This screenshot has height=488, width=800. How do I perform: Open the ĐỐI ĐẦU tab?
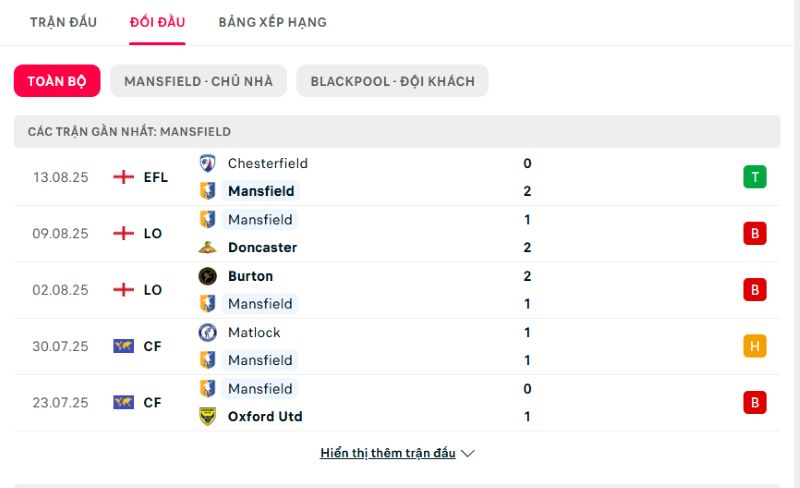[157, 22]
